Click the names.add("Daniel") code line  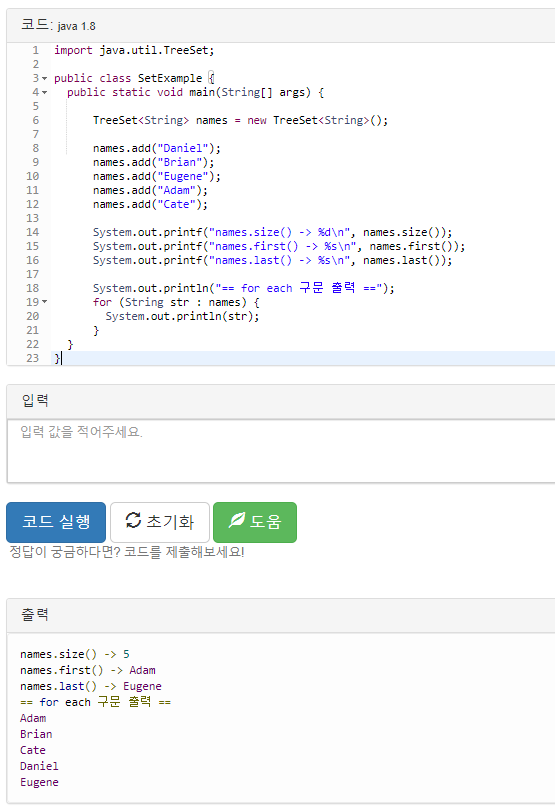(x=157, y=148)
